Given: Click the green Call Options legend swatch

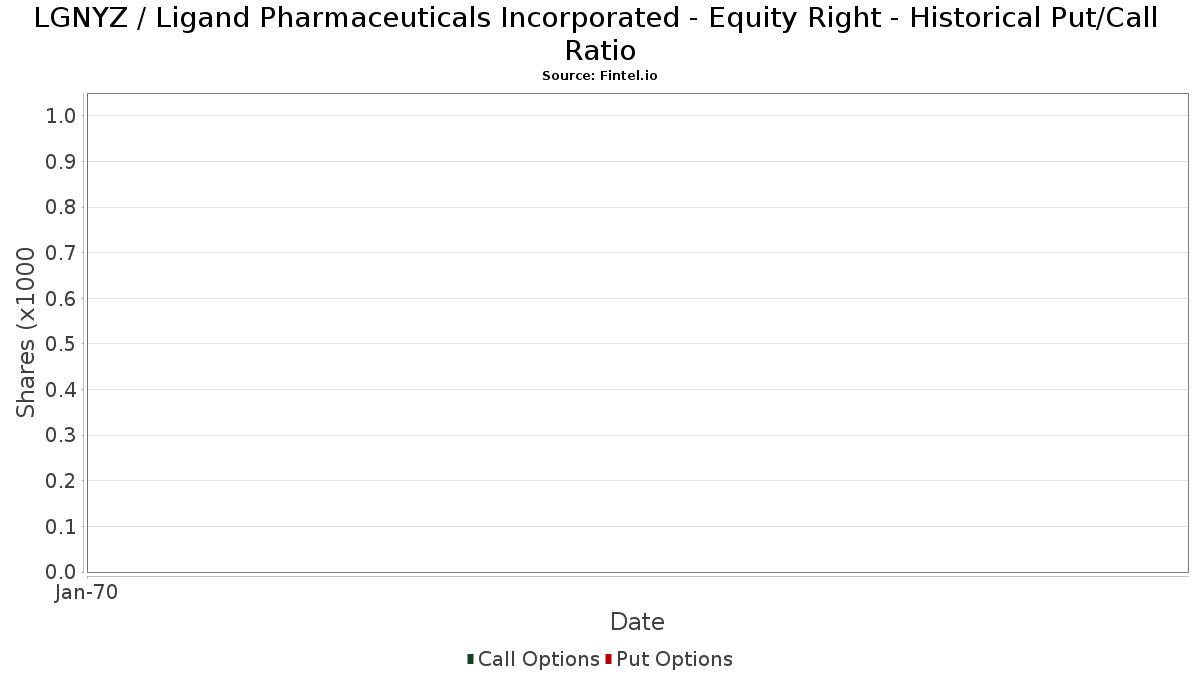Looking at the screenshot, I should [x=470, y=659].
